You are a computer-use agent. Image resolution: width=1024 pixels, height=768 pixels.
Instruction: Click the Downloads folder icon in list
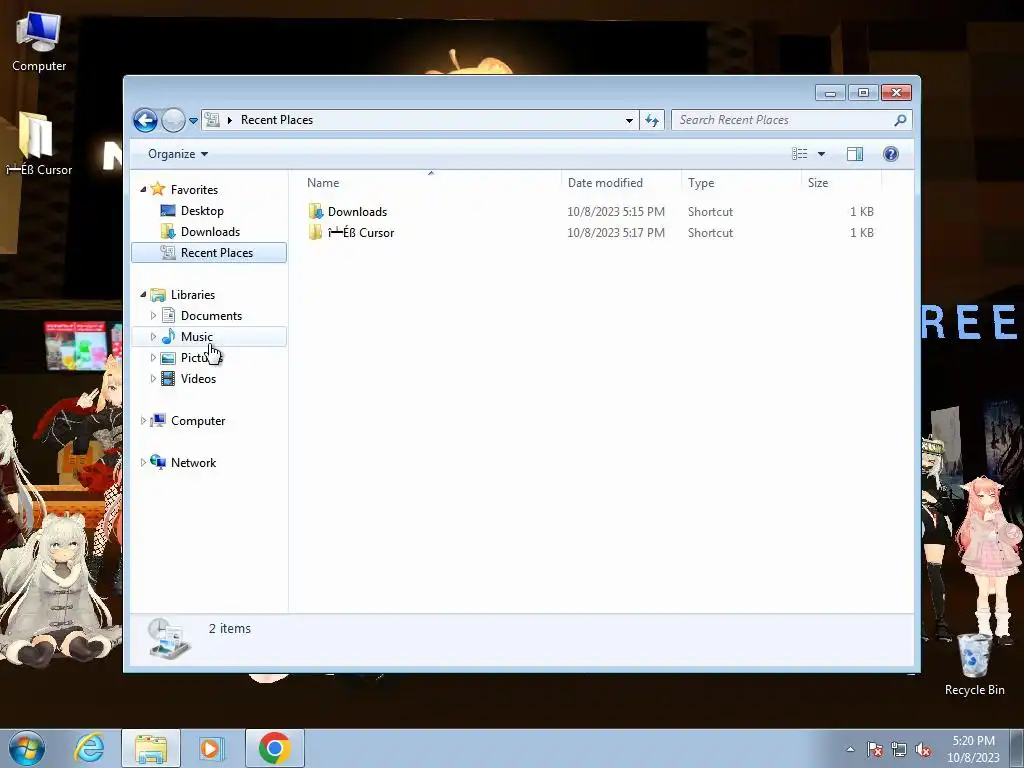(315, 212)
